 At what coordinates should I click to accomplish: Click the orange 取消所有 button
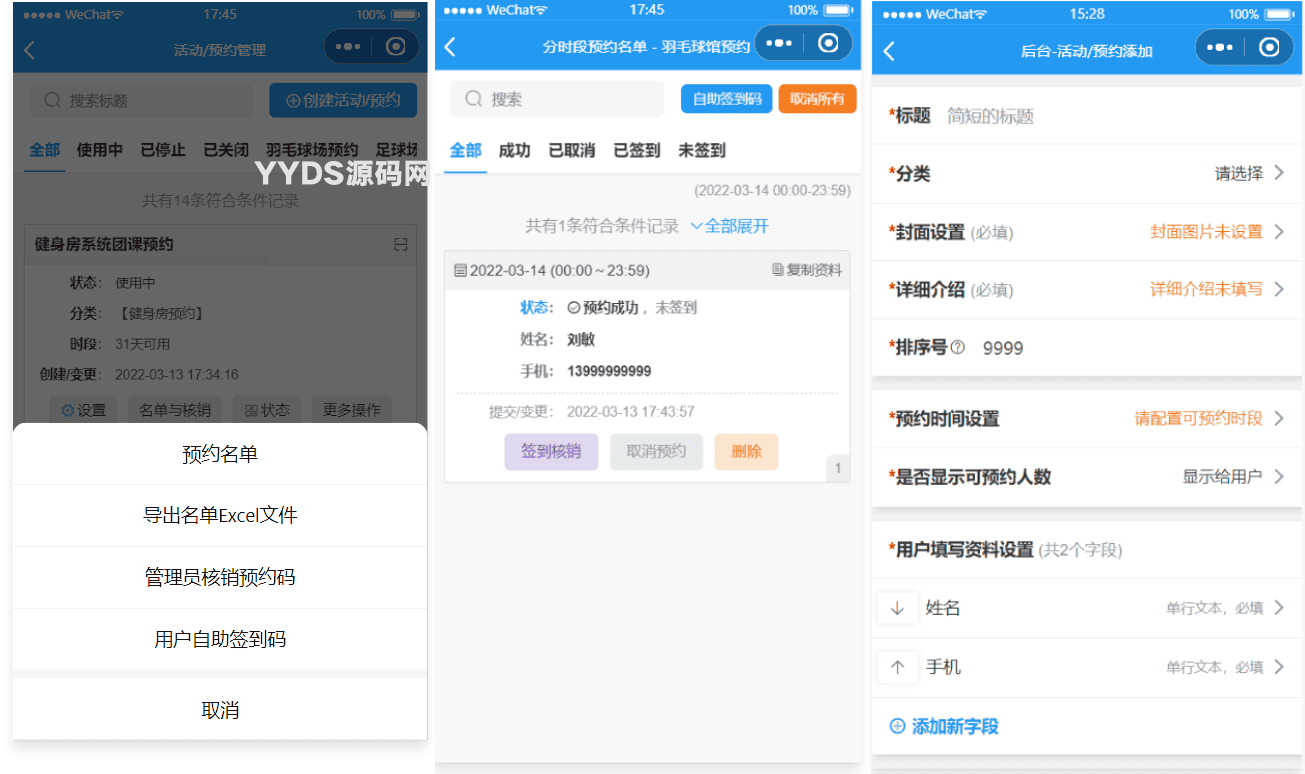(817, 98)
